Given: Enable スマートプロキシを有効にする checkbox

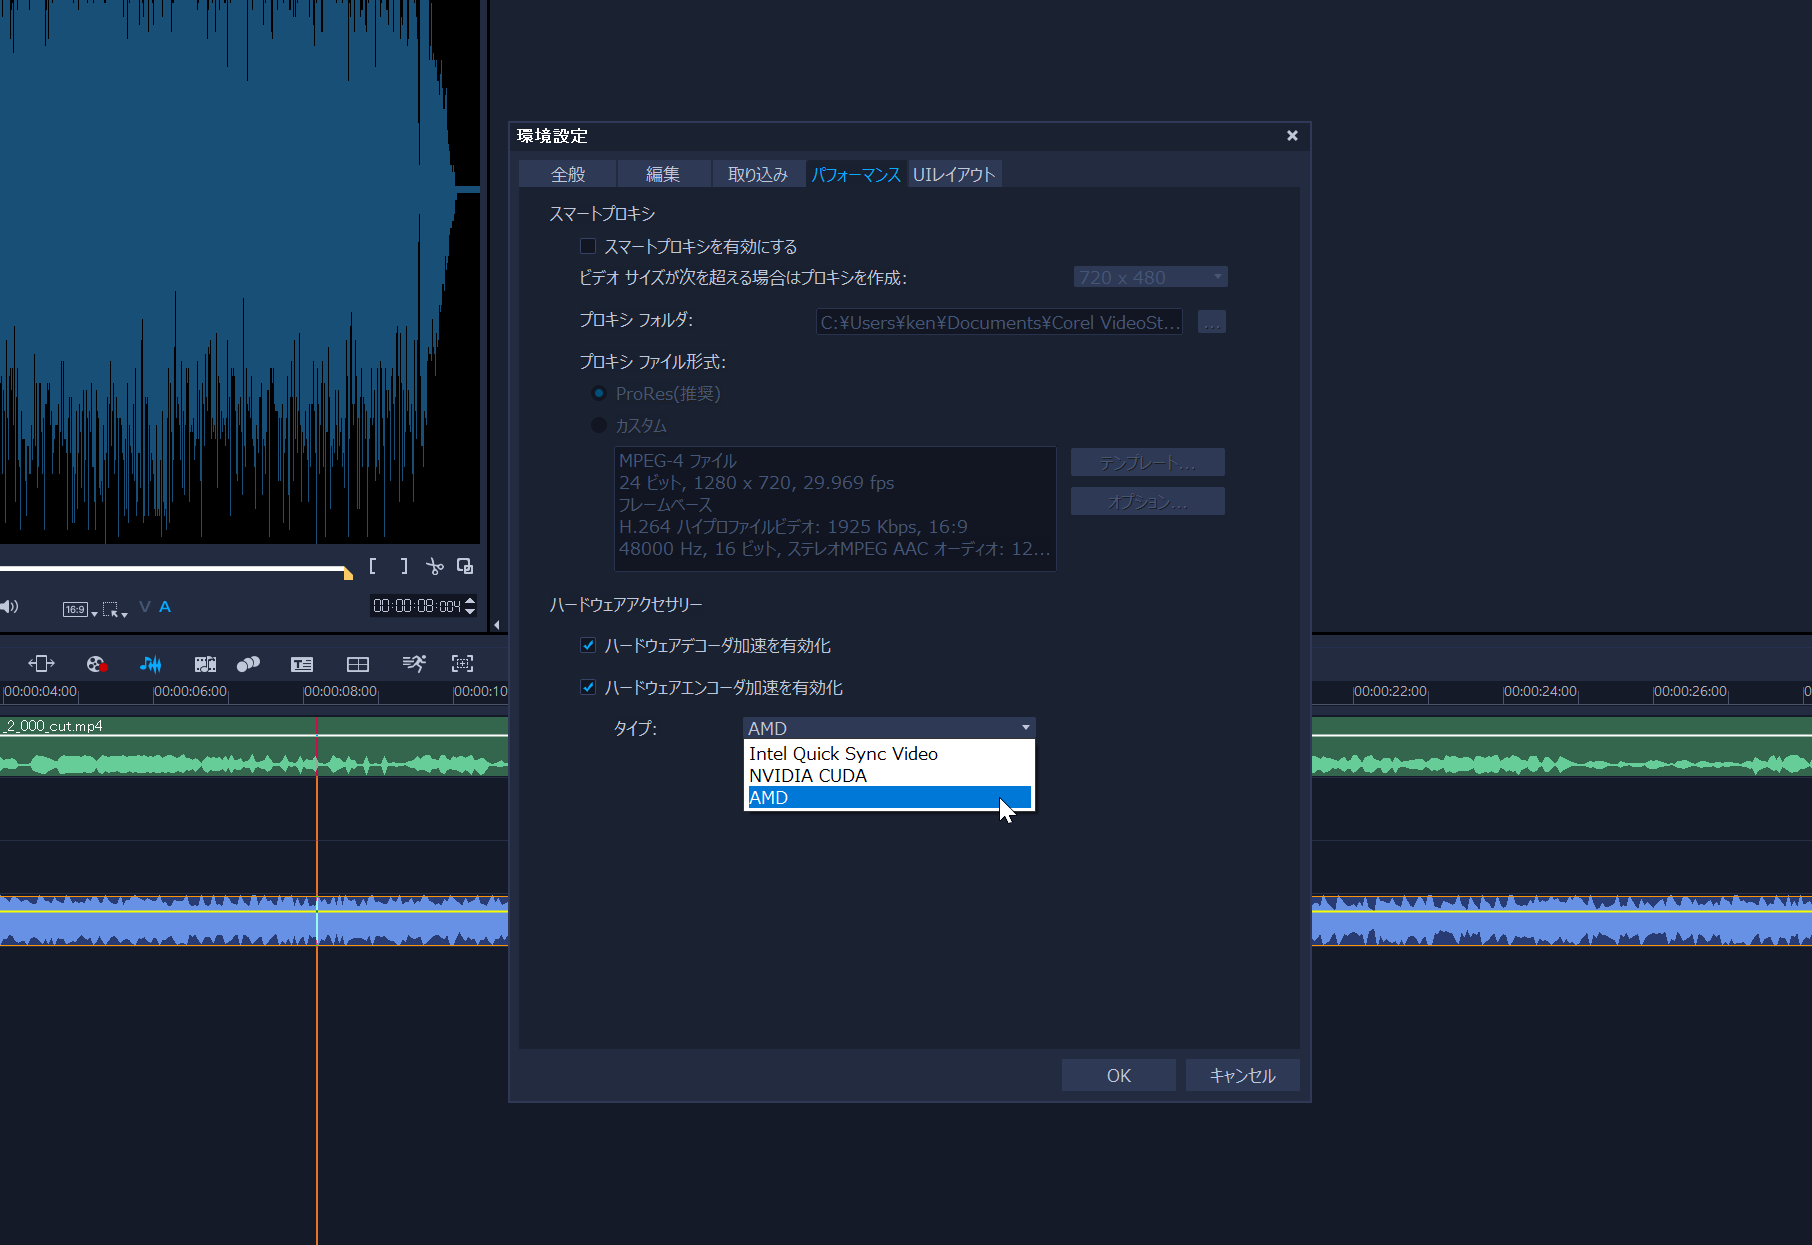Looking at the screenshot, I should (x=588, y=246).
